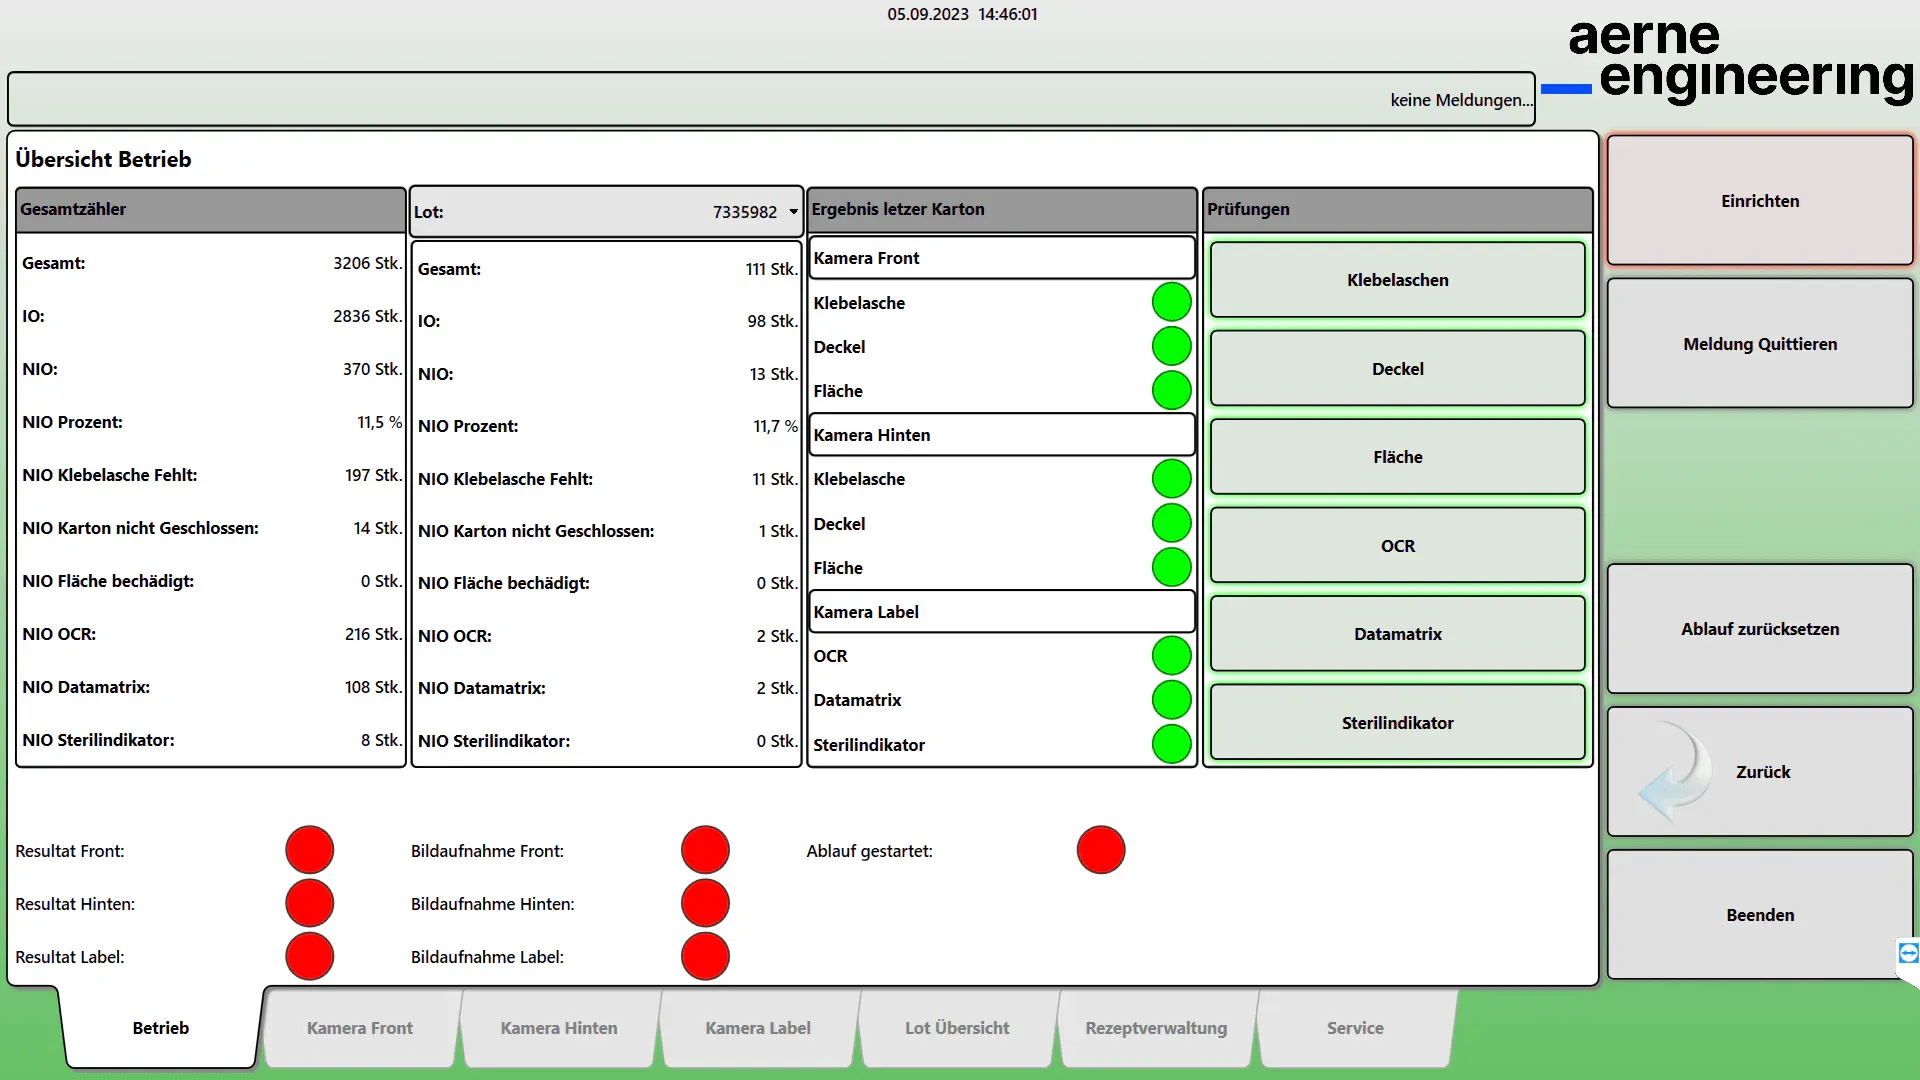The width and height of the screenshot is (1920, 1080).
Task: Click the red Resultat Hinten indicator
Action: click(x=309, y=903)
